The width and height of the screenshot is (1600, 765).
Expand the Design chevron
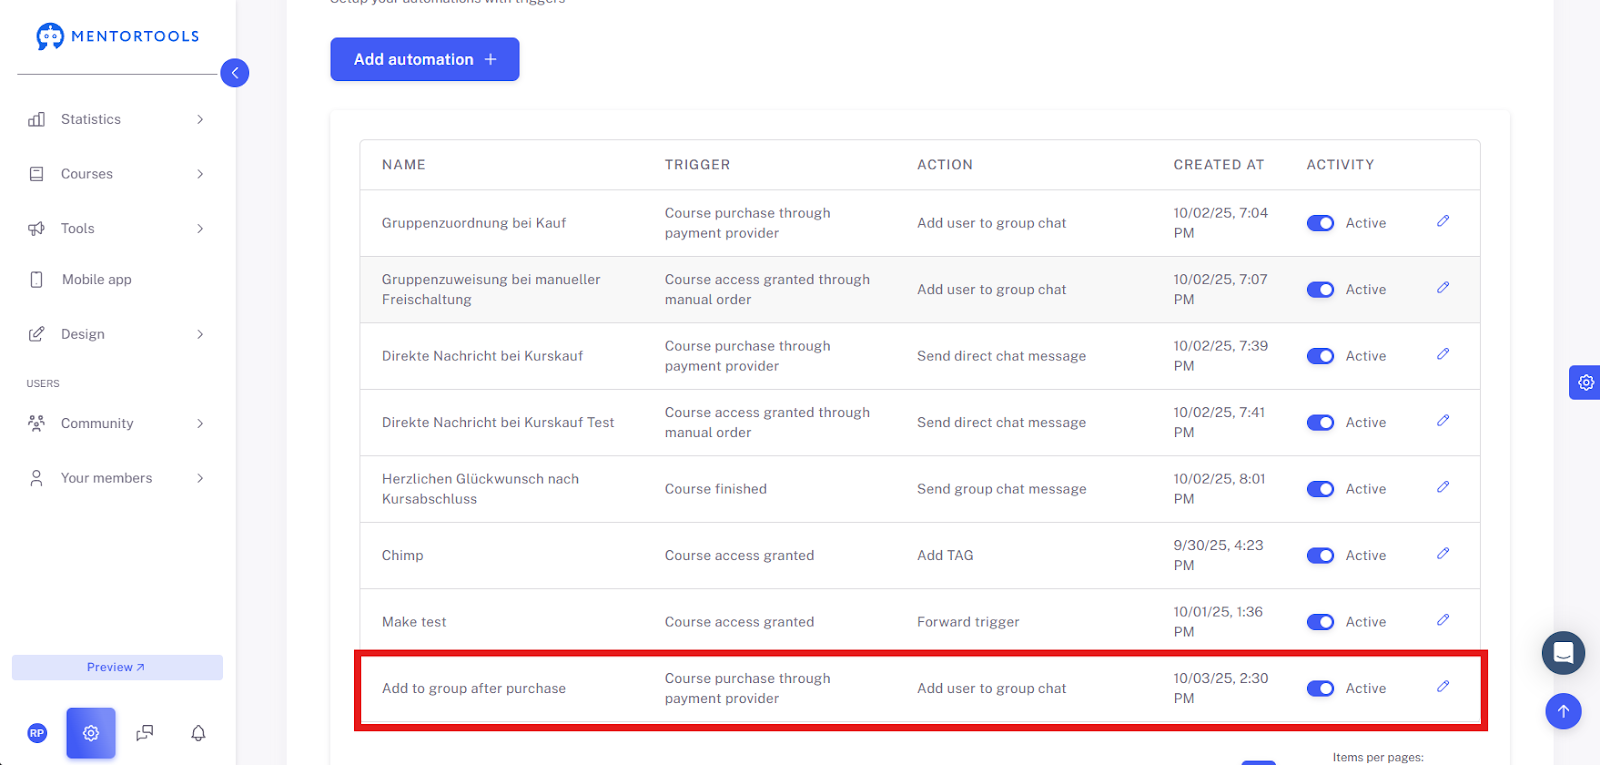click(x=200, y=334)
